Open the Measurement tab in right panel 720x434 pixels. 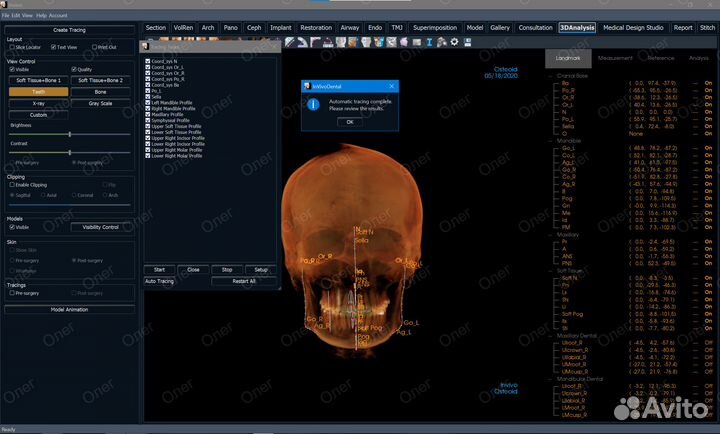click(x=615, y=58)
